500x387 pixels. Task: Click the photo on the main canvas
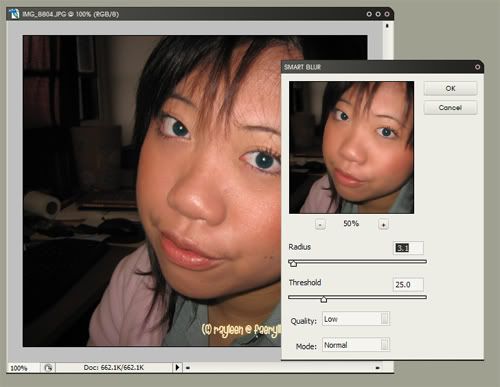(152, 191)
